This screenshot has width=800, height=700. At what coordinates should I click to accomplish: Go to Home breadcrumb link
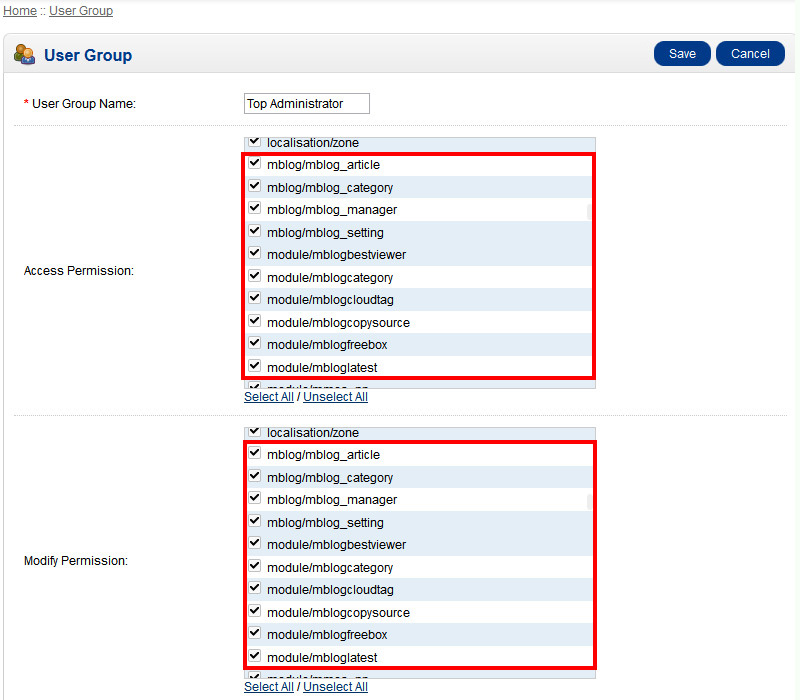[20, 11]
